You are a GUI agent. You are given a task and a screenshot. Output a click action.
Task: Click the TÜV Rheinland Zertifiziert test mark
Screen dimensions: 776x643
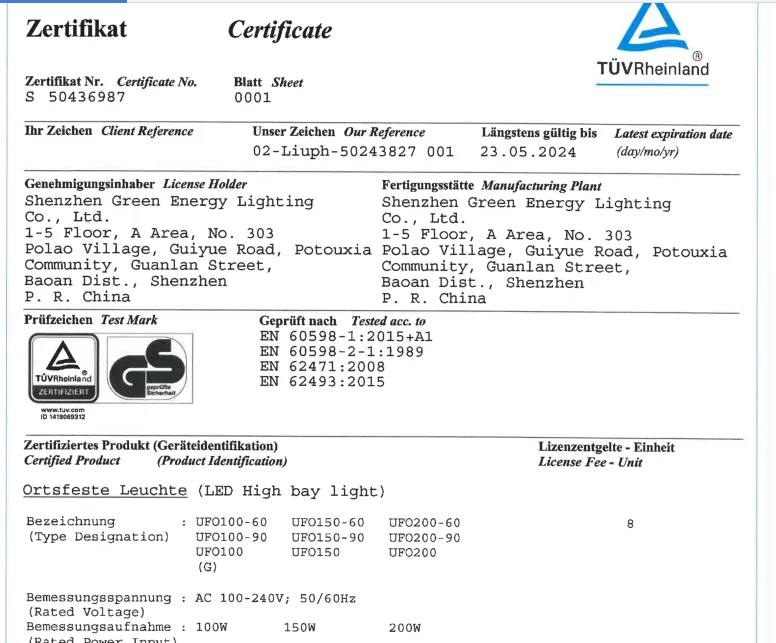pyautogui.click(x=62, y=369)
